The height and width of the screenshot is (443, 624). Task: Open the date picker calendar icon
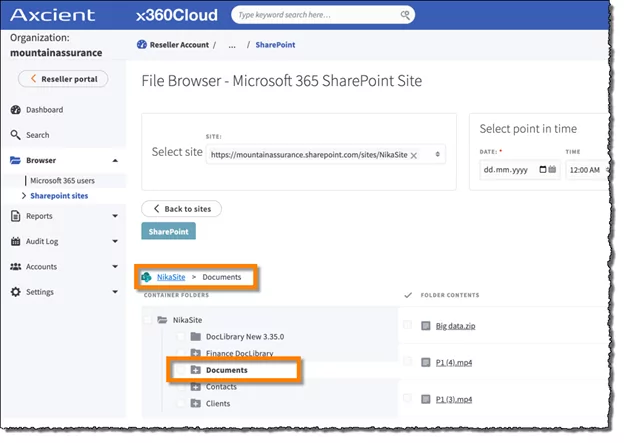(x=552, y=170)
